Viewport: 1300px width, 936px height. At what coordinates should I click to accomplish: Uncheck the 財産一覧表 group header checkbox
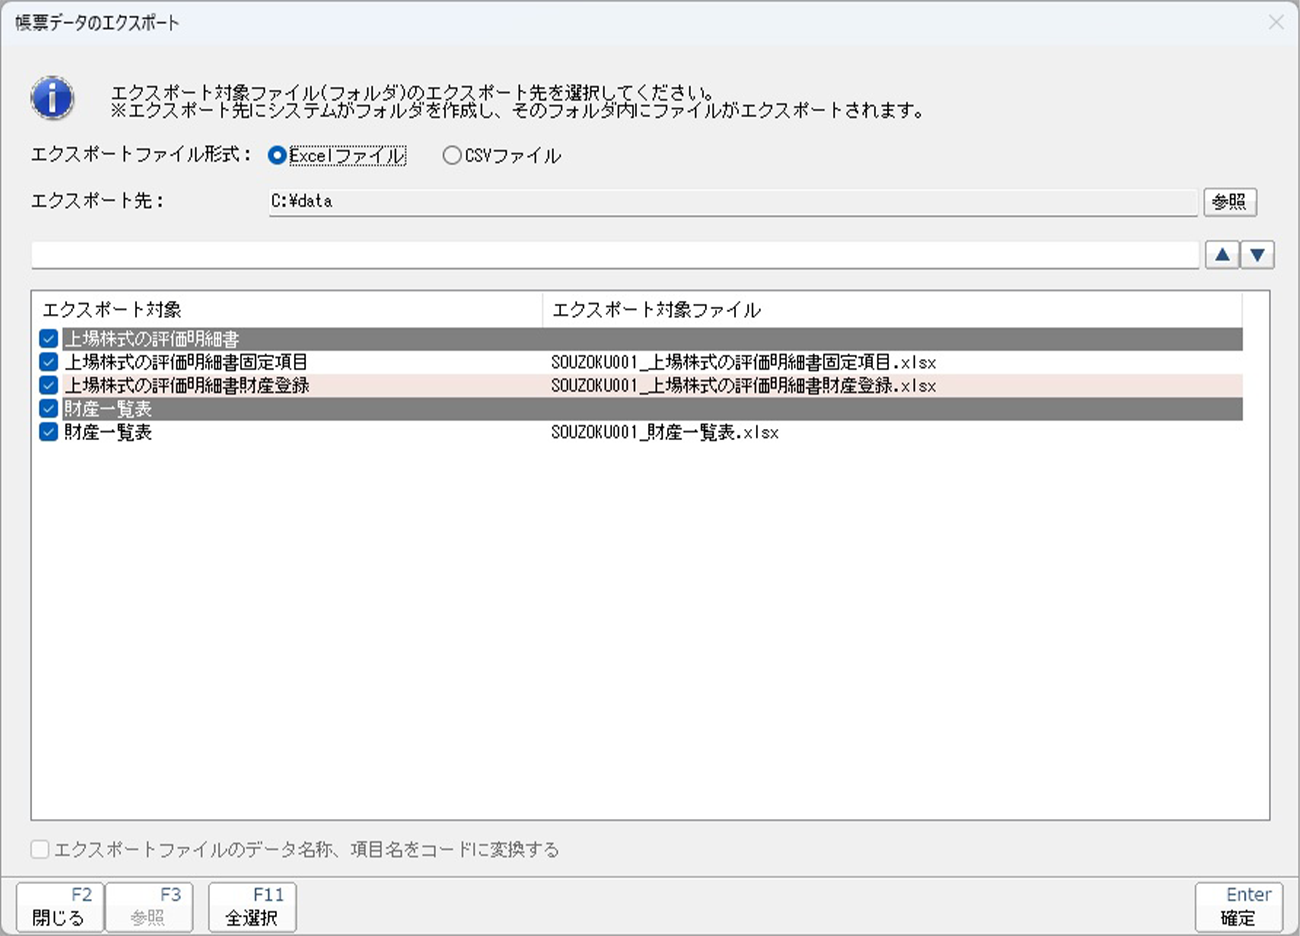click(x=48, y=409)
